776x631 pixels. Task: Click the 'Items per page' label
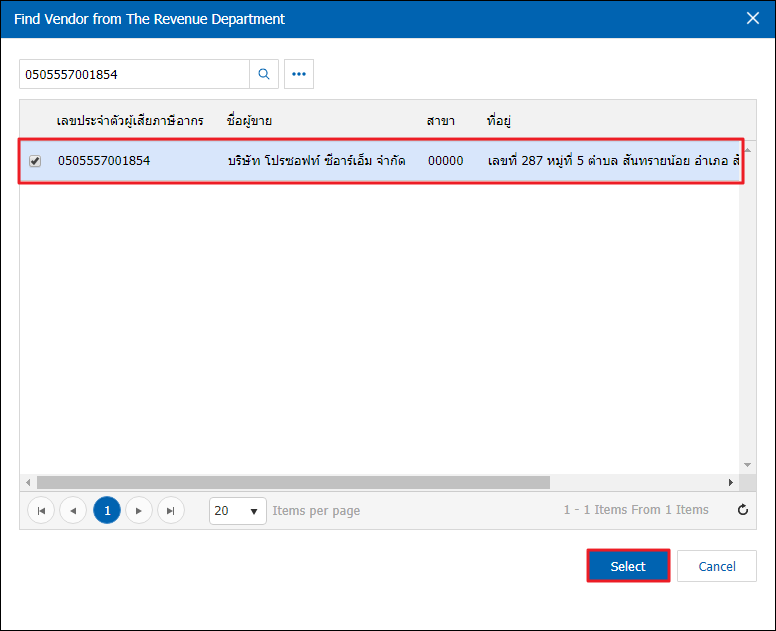pyautogui.click(x=316, y=511)
